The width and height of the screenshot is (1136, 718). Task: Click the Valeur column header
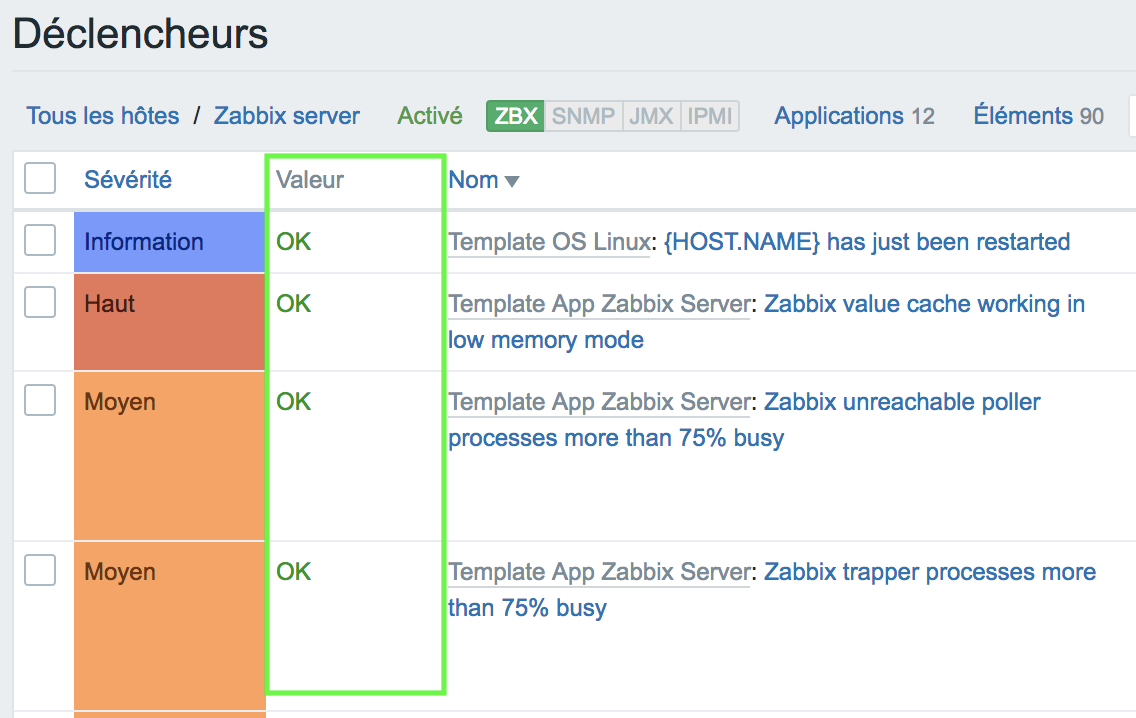pyautogui.click(x=310, y=180)
